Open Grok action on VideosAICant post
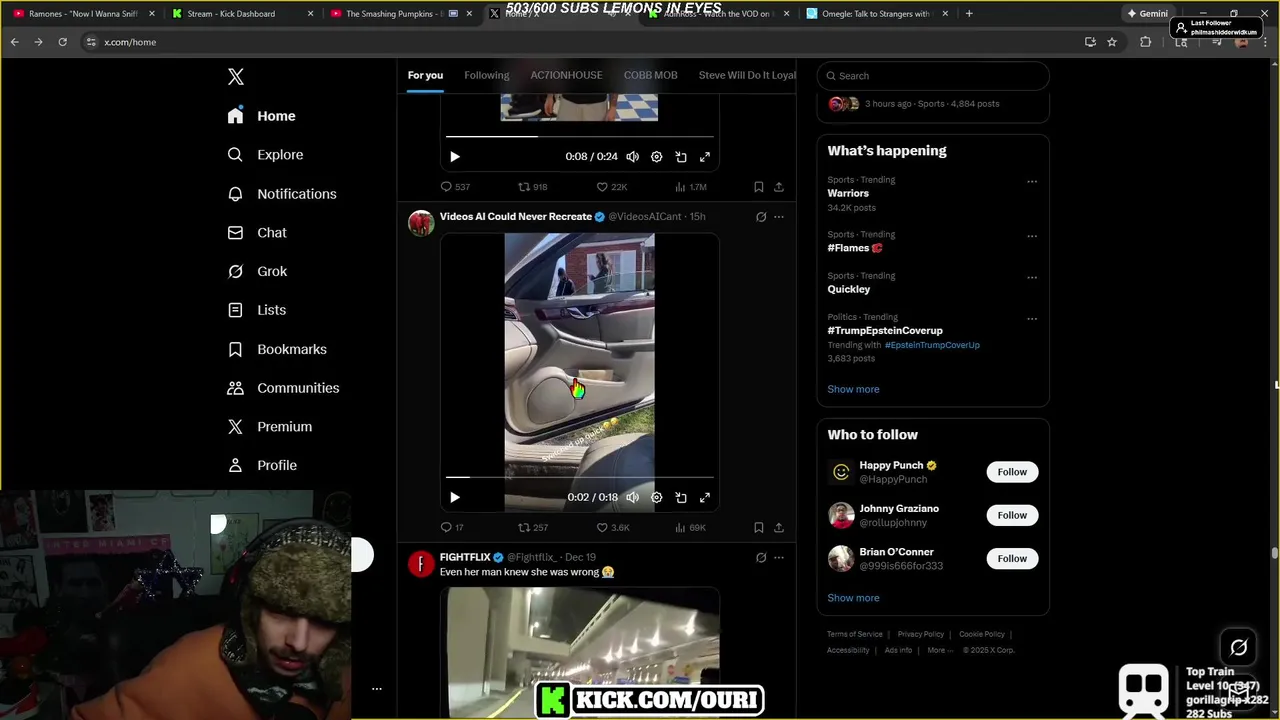The image size is (1280, 720). 761,217
